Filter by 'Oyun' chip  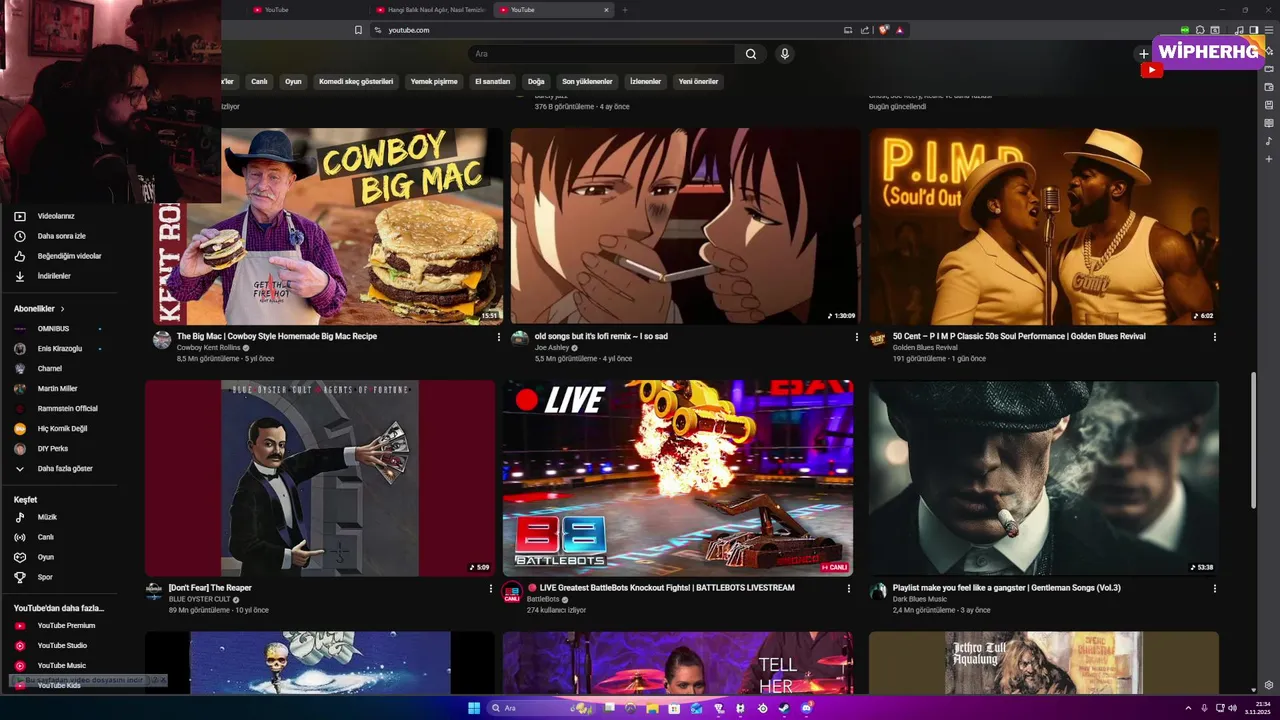pos(293,82)
